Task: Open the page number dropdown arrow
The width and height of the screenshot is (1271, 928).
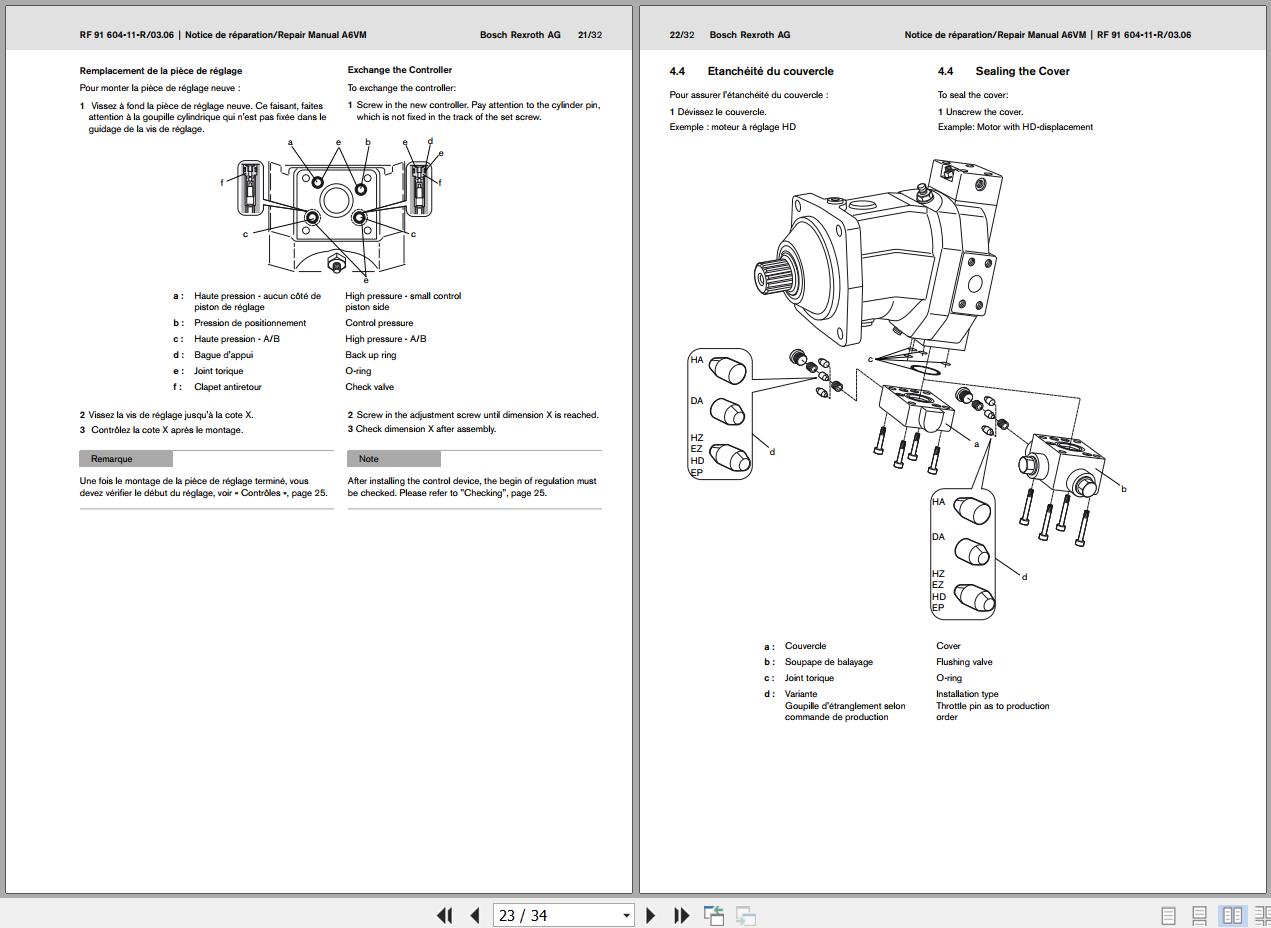Action: [x=627, y=915]
